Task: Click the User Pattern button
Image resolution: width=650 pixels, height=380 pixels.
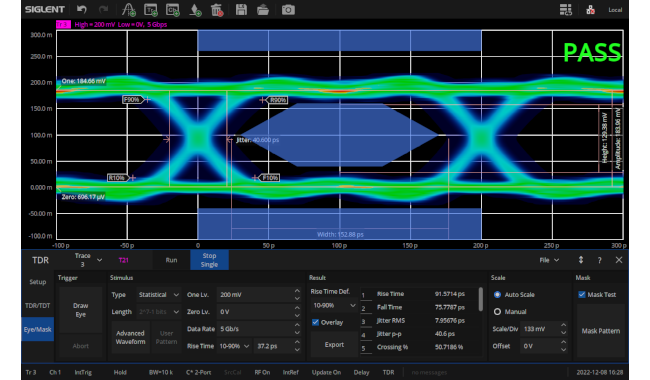Action: 166,337
